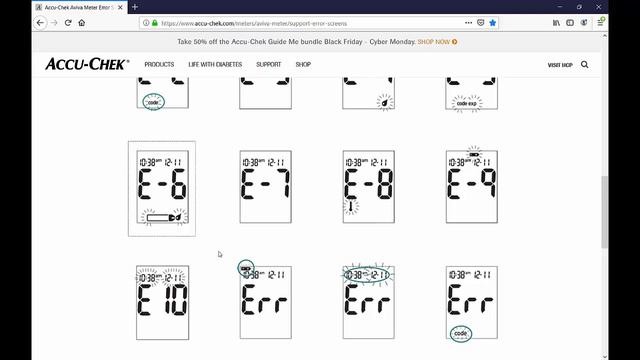This screenshot has width=640, height=360.
Task: Click the page vertical scrollbar thumb
Action: point(604,211)
